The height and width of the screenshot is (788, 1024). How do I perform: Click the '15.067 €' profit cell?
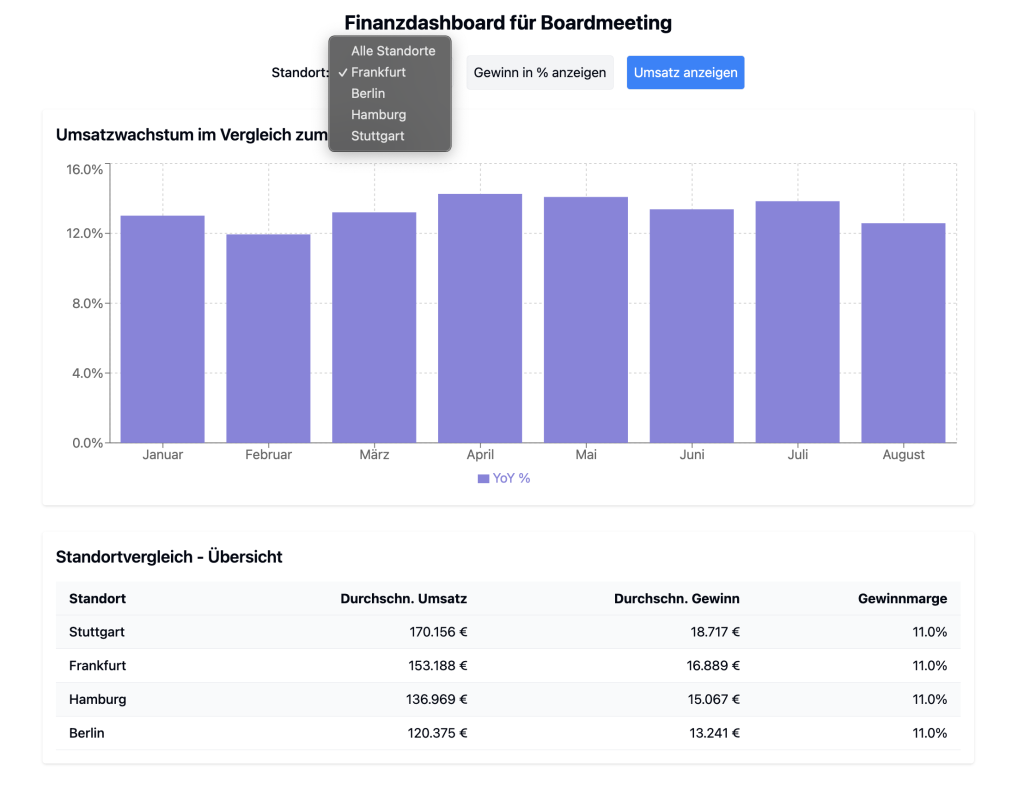[714, 699]
